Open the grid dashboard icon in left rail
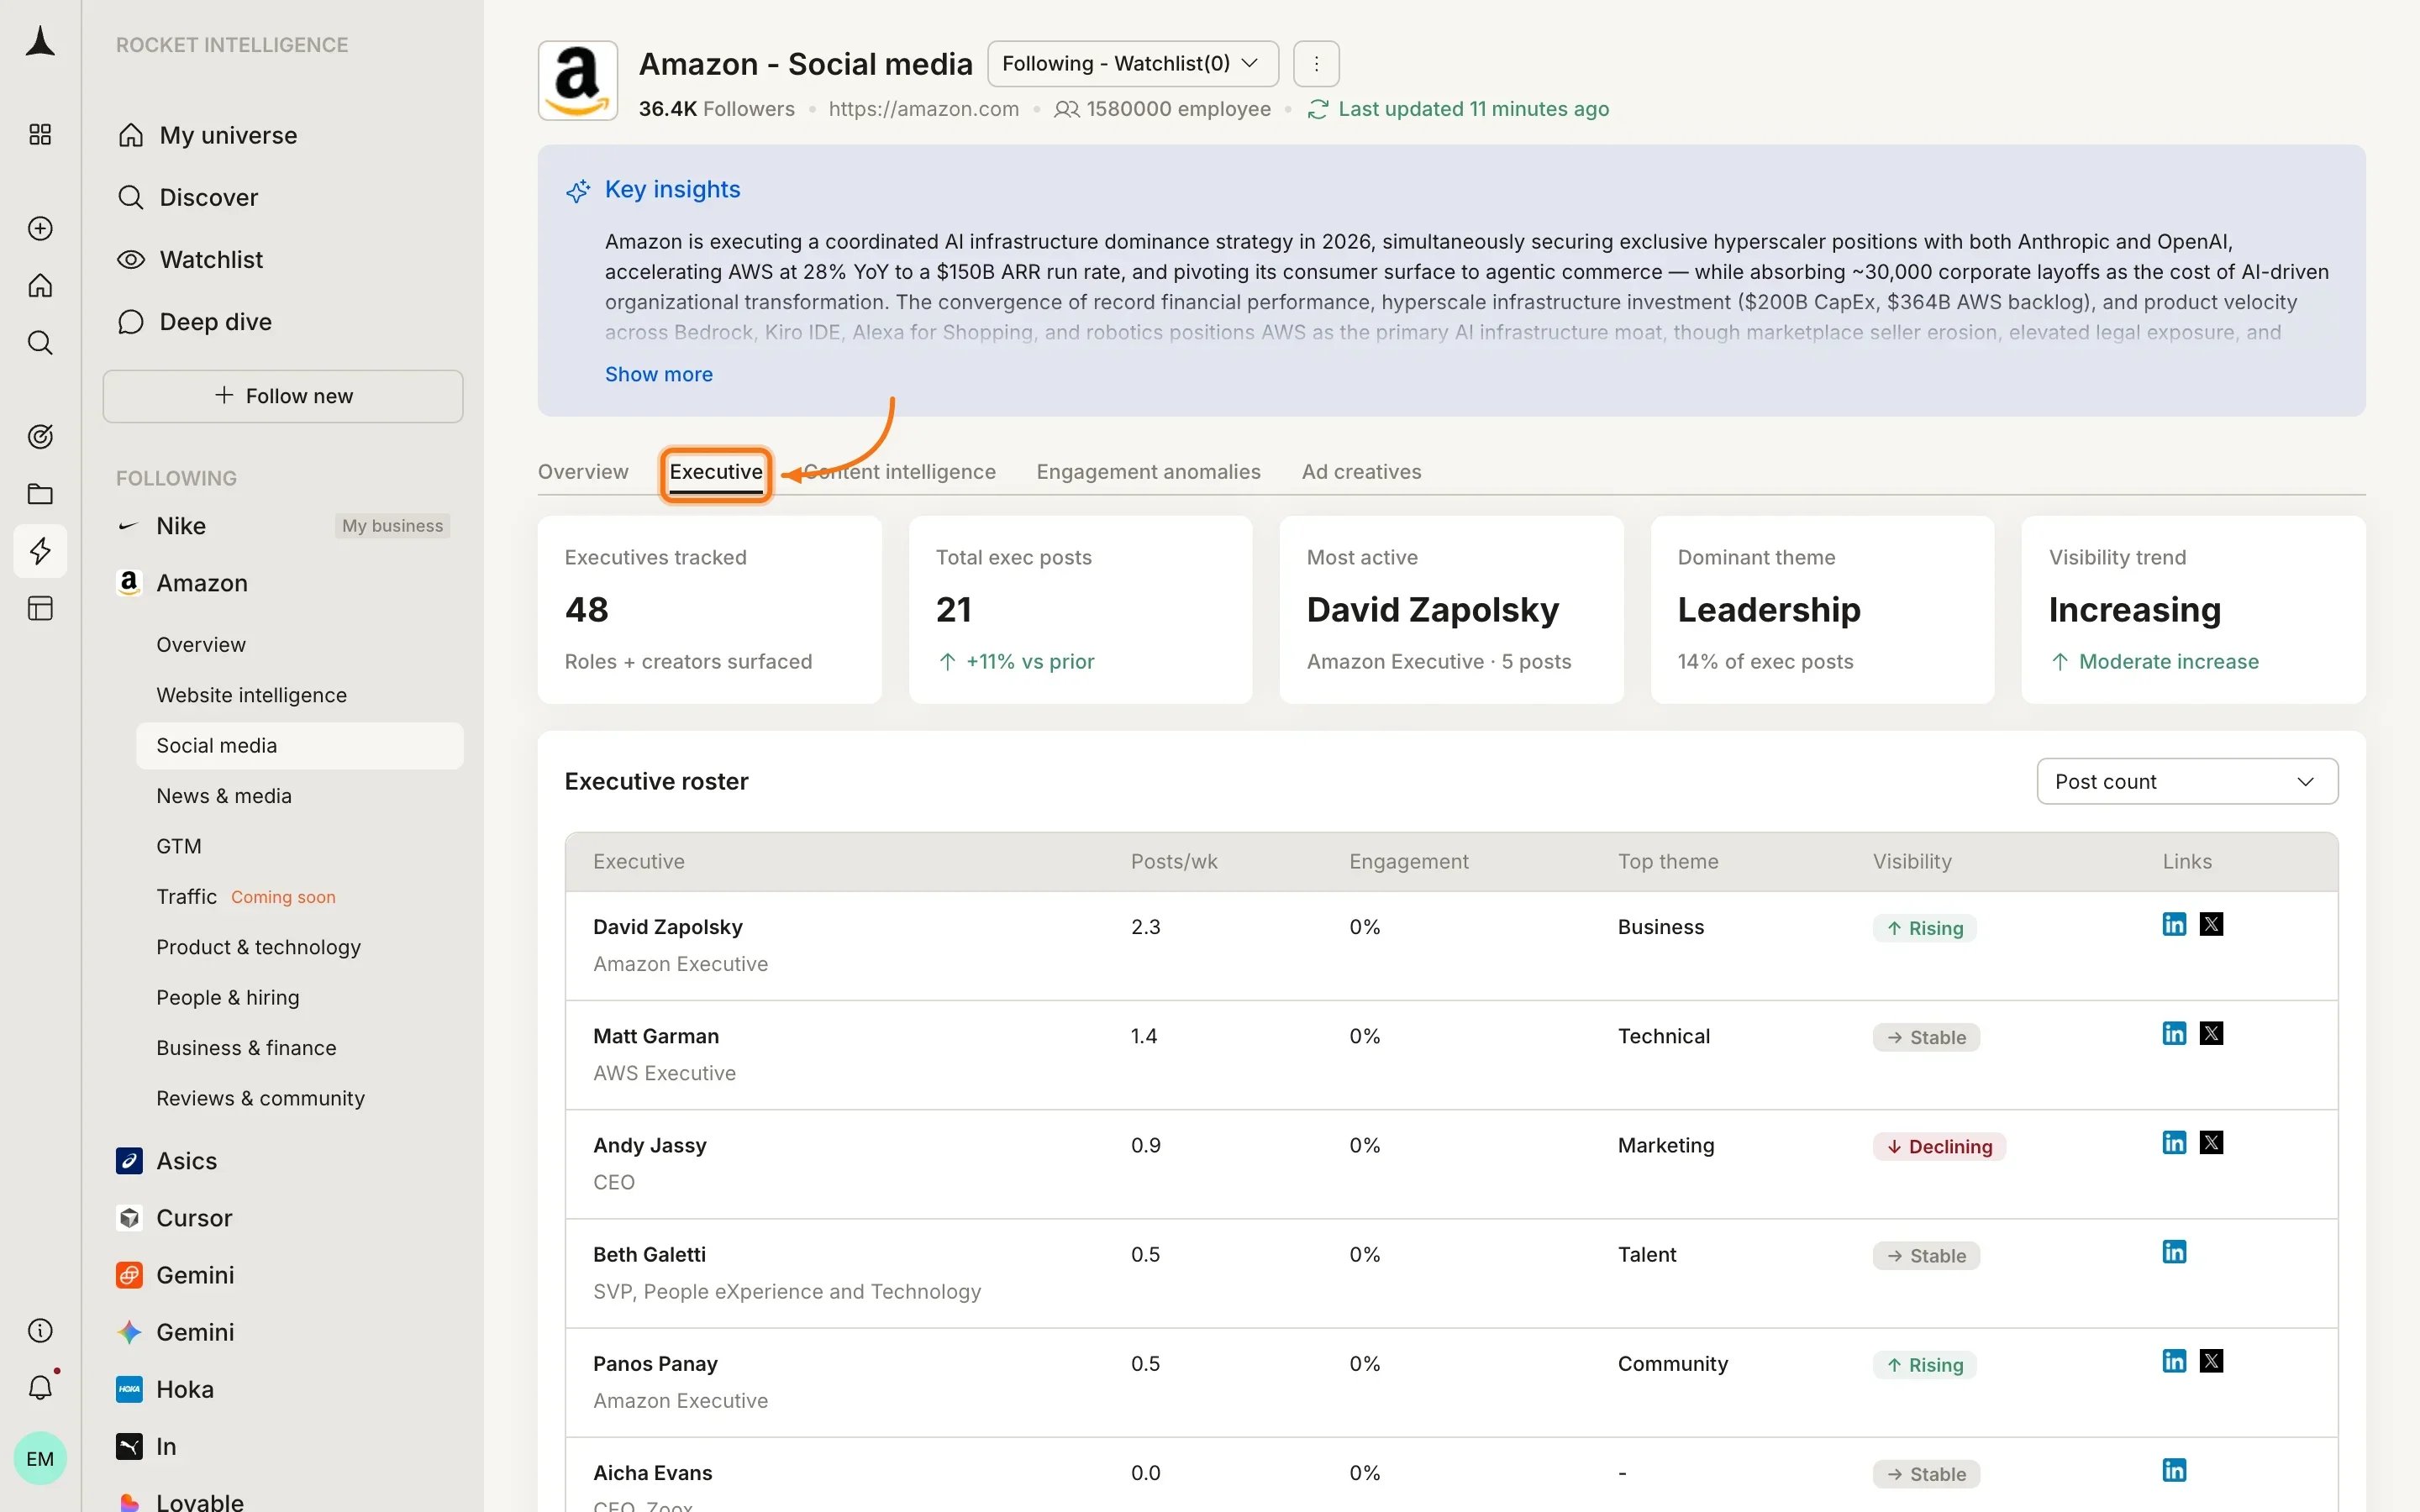The width and height of the screenshot is (2420, 1512). pyautogui.click(x=40, y=135)
